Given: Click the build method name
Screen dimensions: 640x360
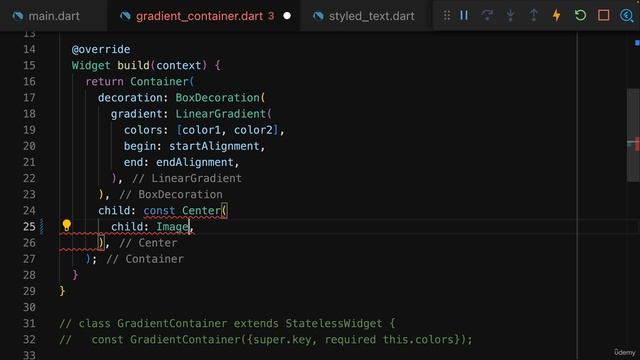Looking at the screenshot, I should pyautogui.click(x=133, y=65).
